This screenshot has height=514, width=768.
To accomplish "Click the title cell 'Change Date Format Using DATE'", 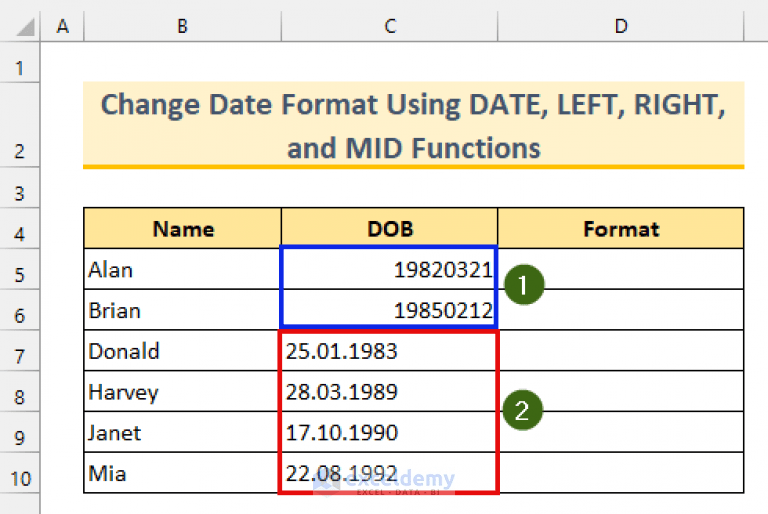I will [x=413, y=125].
